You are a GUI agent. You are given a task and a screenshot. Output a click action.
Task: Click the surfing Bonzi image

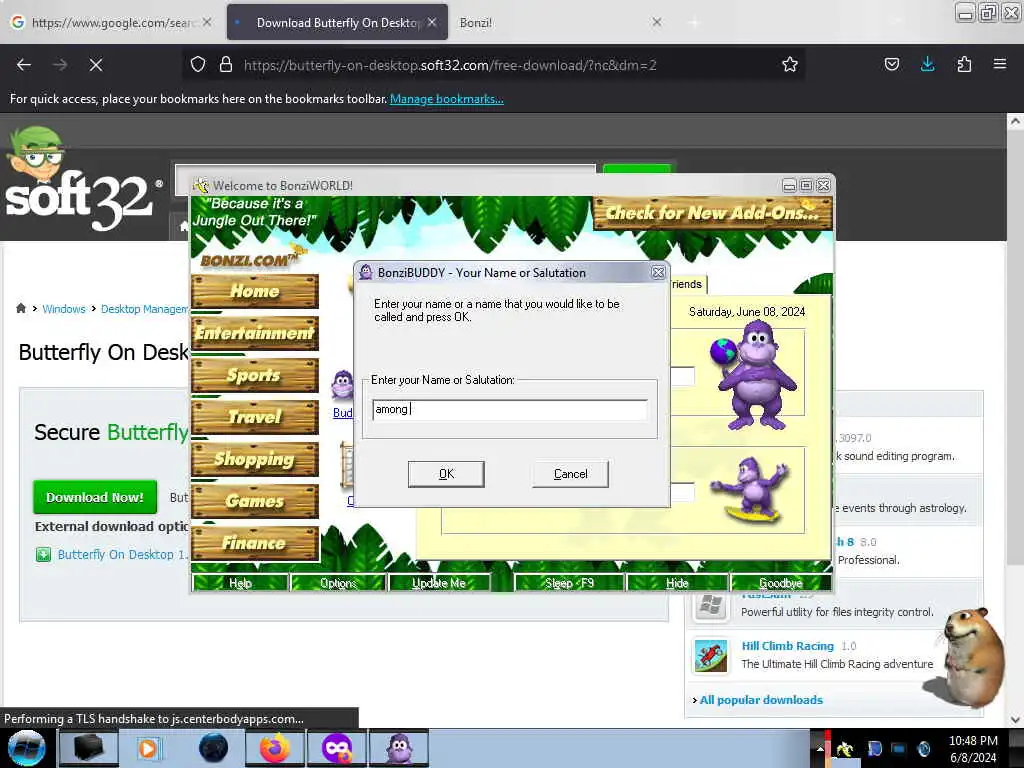click(751, 490)
